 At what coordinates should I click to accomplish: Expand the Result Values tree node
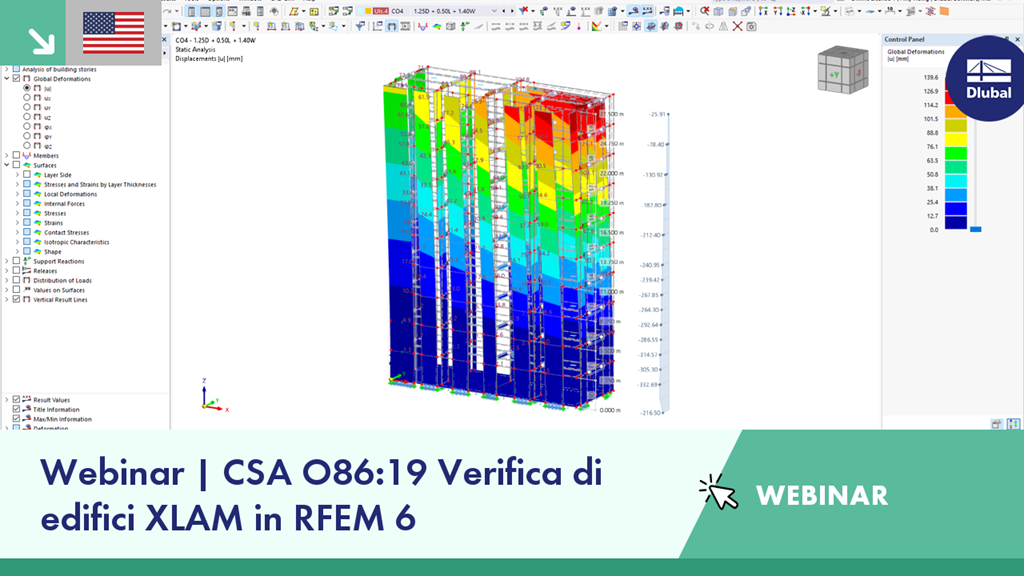(x=7, y=400)
